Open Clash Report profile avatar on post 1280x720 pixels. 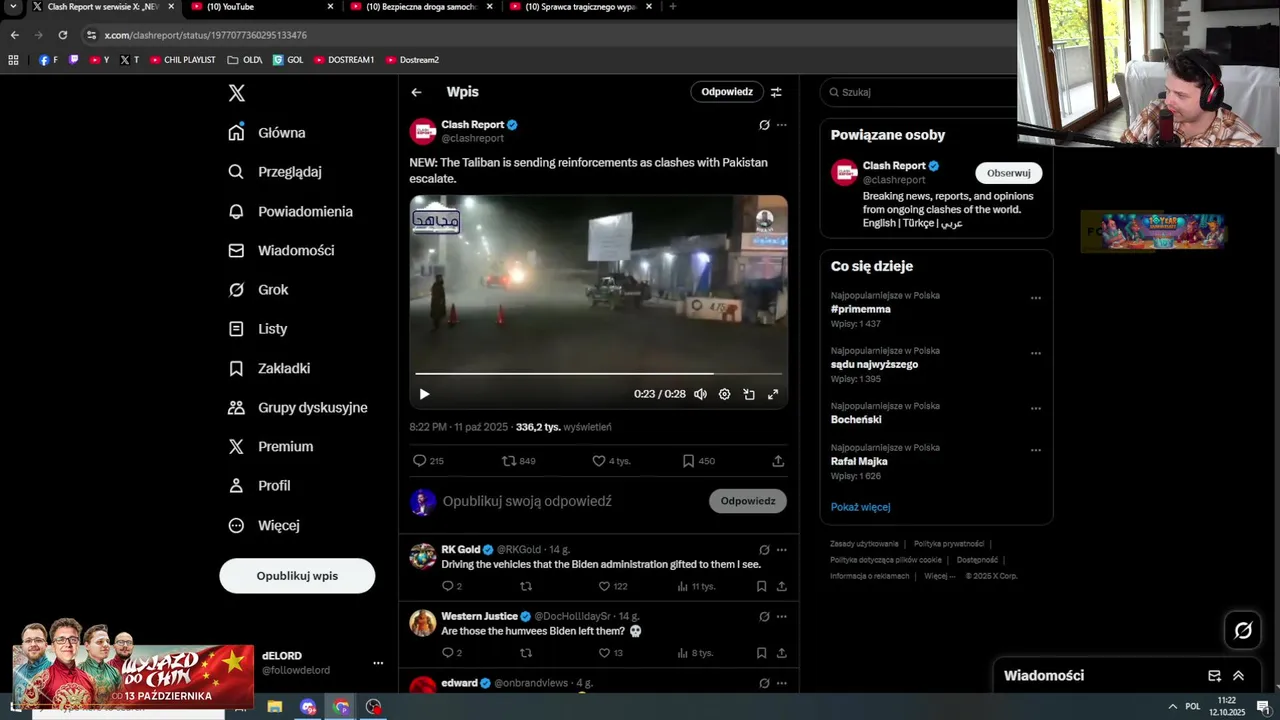click(423, 131)
